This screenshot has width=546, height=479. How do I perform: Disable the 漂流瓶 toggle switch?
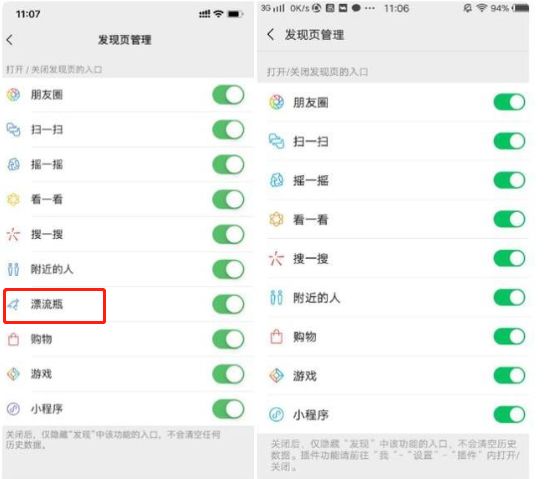coord(228,304)
